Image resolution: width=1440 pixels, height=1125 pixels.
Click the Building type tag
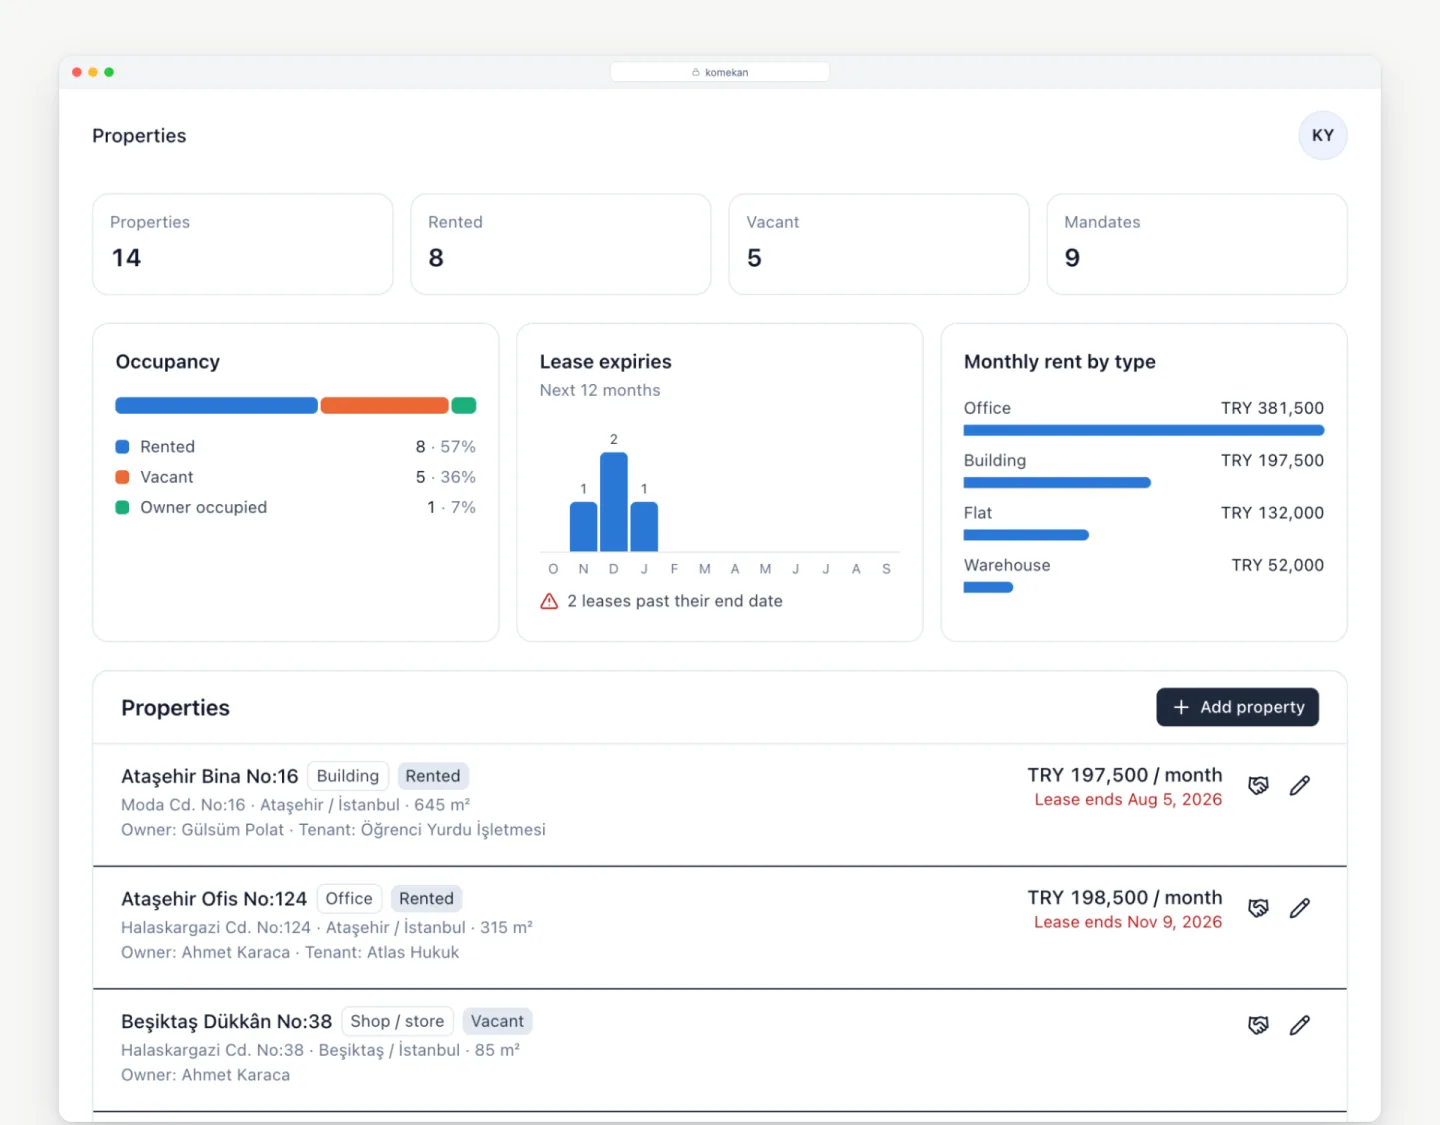[348, 776]
